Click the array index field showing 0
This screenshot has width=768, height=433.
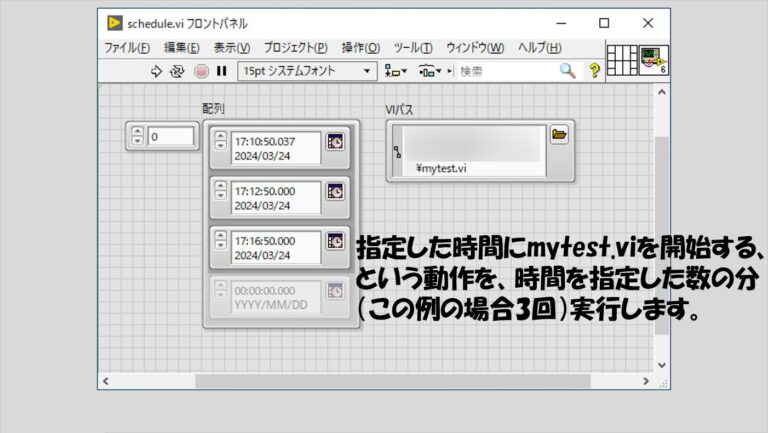(x=171, y=137)
